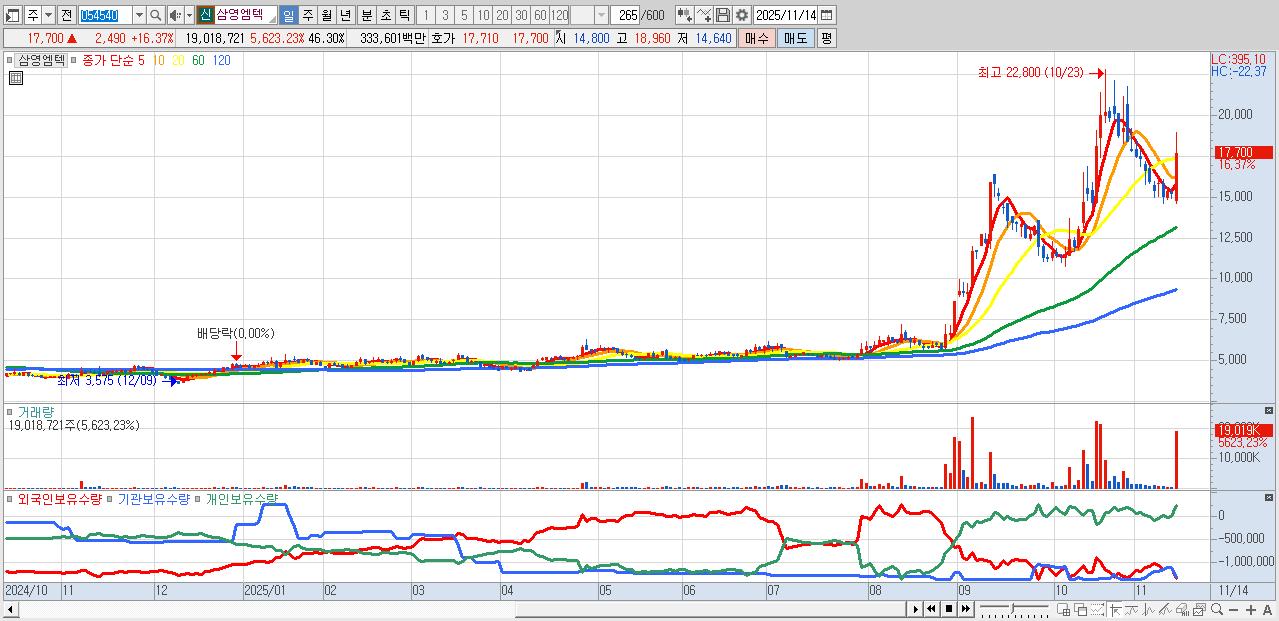Screen dimensions: 1279x621
Task: Click the eraser with bars icon at bottom
Action: (1182, 609)
